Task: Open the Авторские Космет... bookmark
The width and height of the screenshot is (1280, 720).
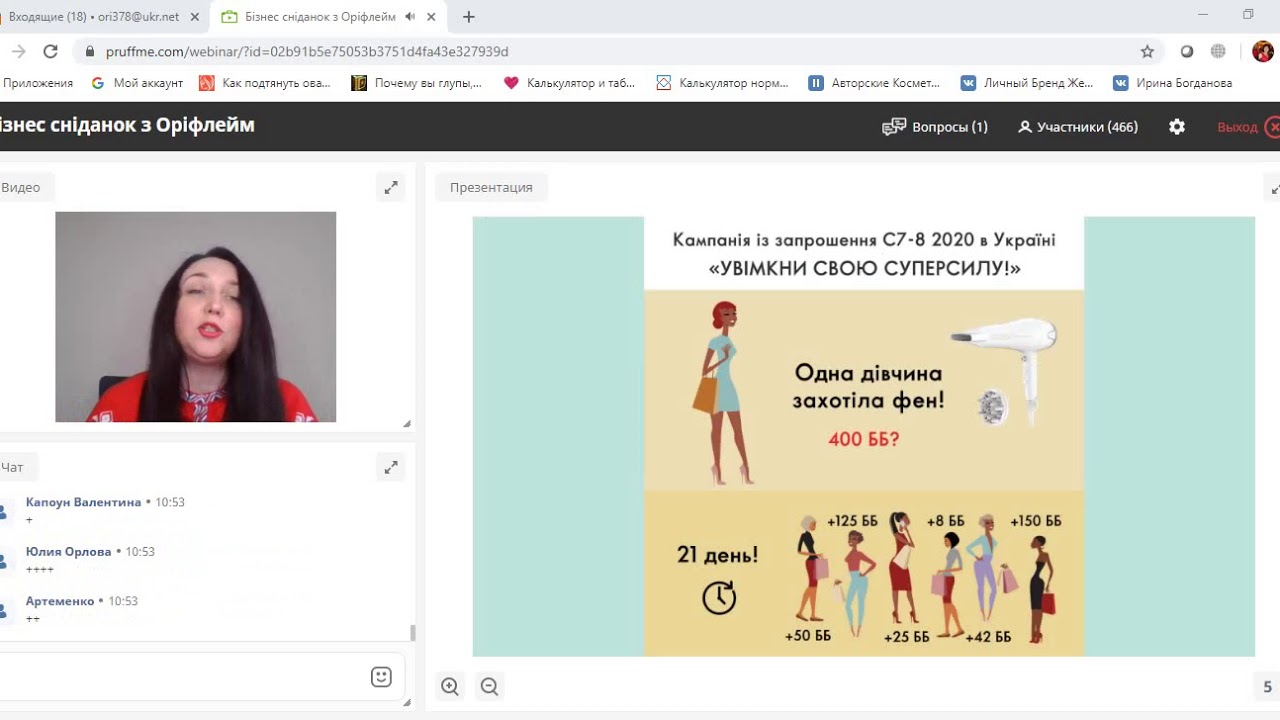Action: 875,83
